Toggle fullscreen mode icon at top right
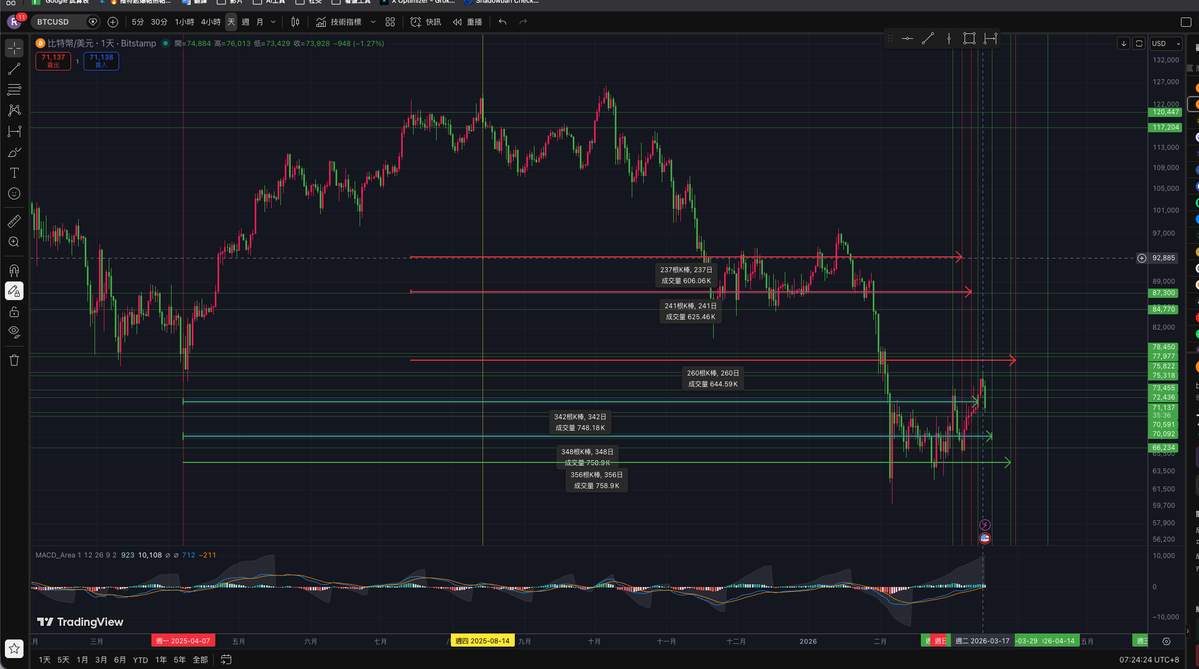This screenshot has height=669, width=1199. (1186, 22)
